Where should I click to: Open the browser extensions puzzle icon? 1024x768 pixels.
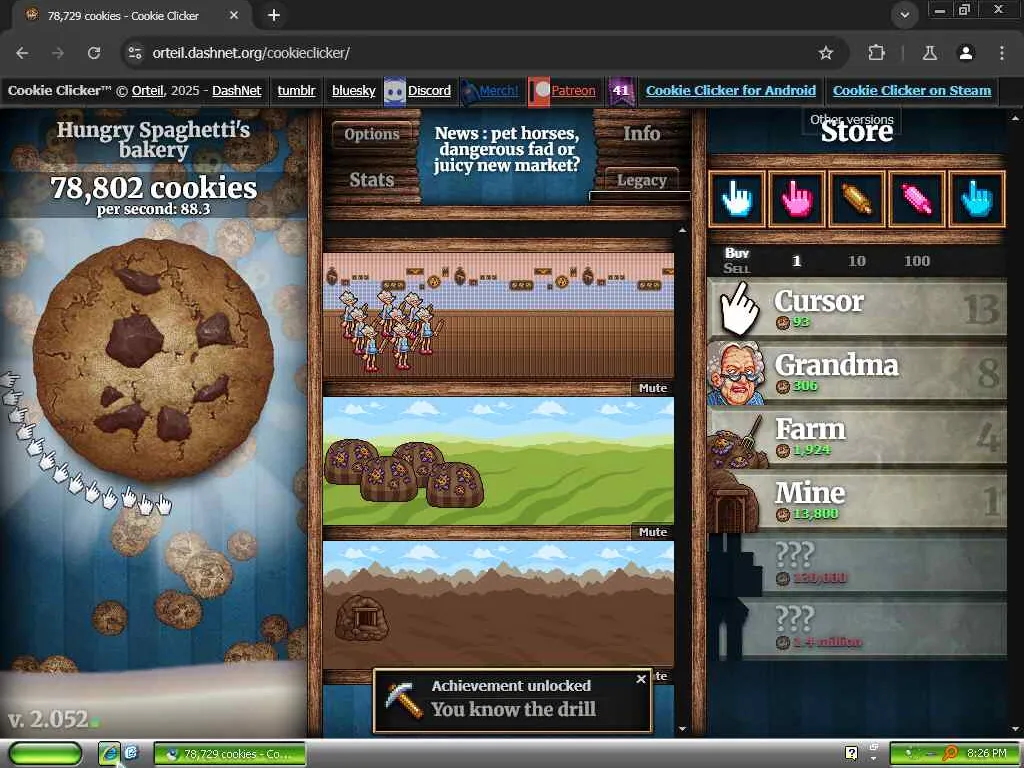876,53
